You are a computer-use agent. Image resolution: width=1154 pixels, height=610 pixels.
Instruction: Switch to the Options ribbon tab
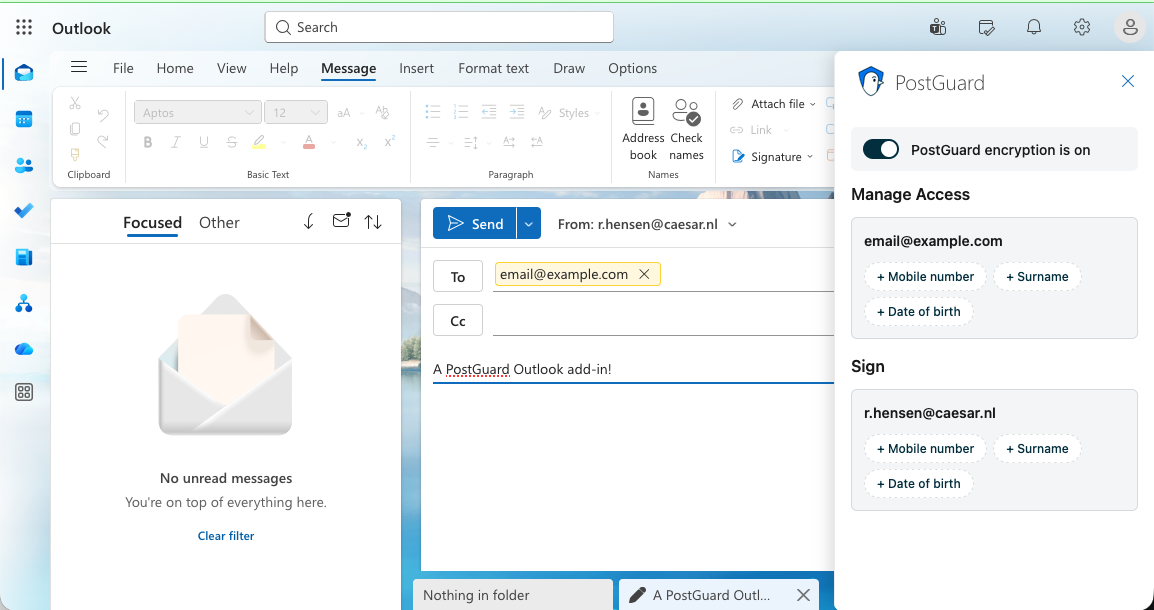click(x=632, y=68)
